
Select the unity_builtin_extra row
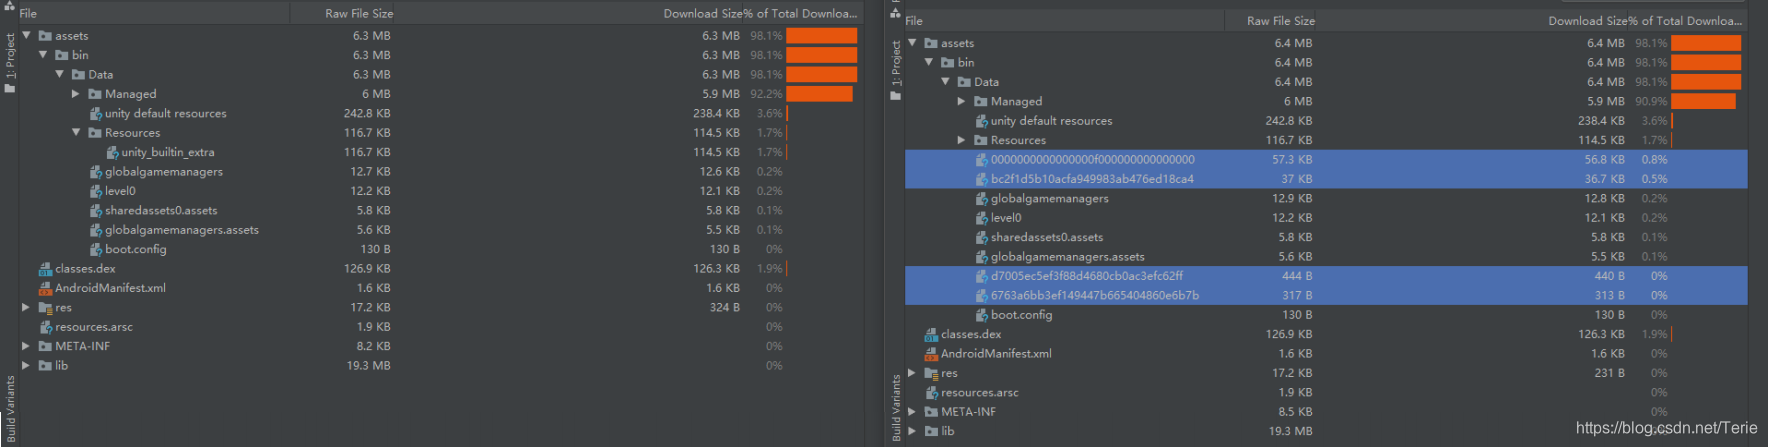tap(440, 152)
